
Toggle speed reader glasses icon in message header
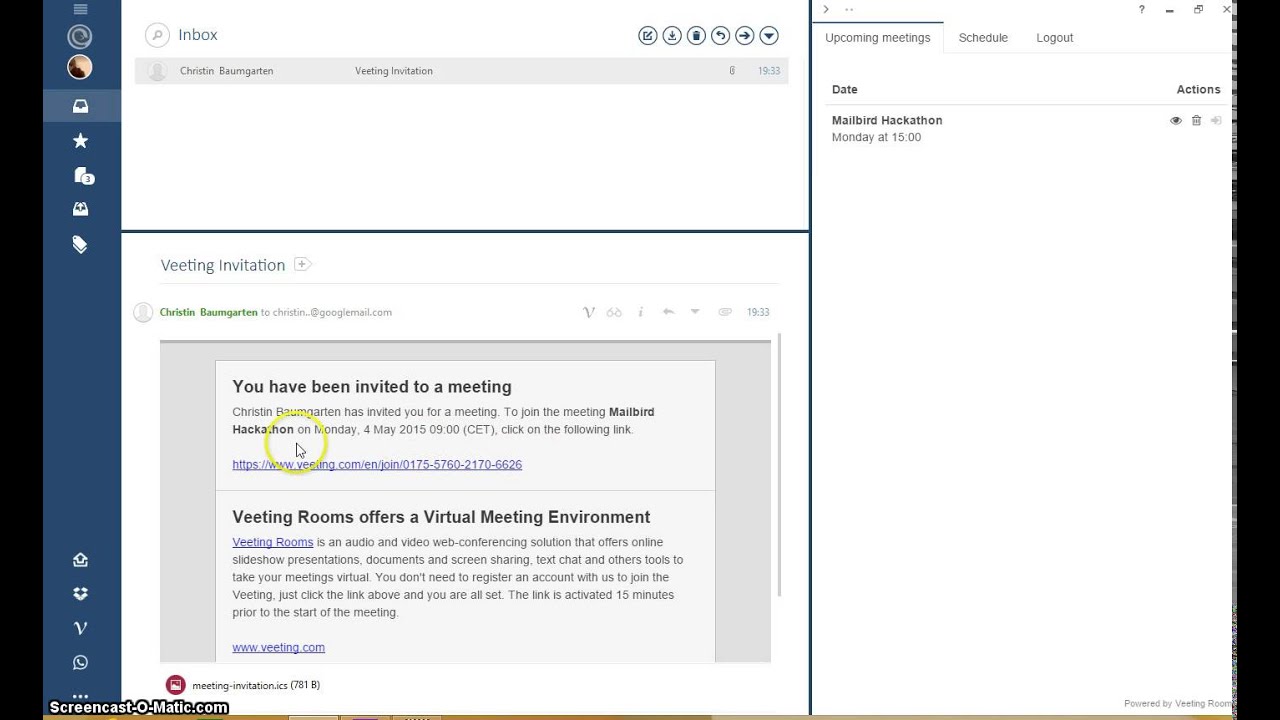point(614,312)
